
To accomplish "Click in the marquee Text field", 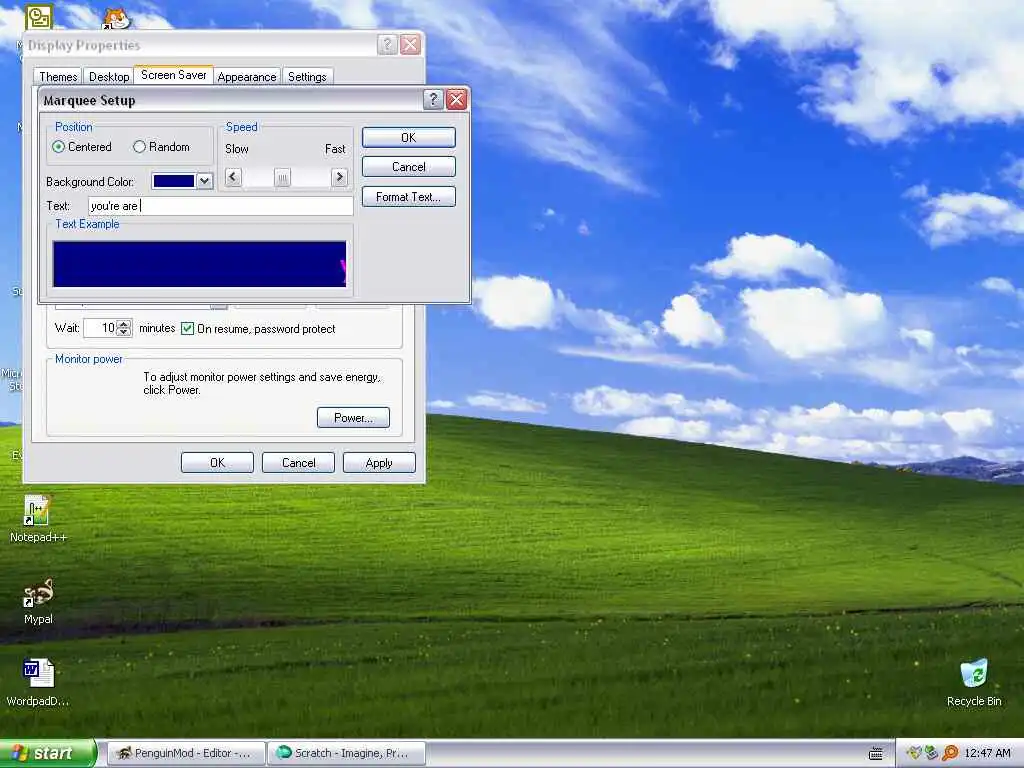I will [x=221, y=206].
